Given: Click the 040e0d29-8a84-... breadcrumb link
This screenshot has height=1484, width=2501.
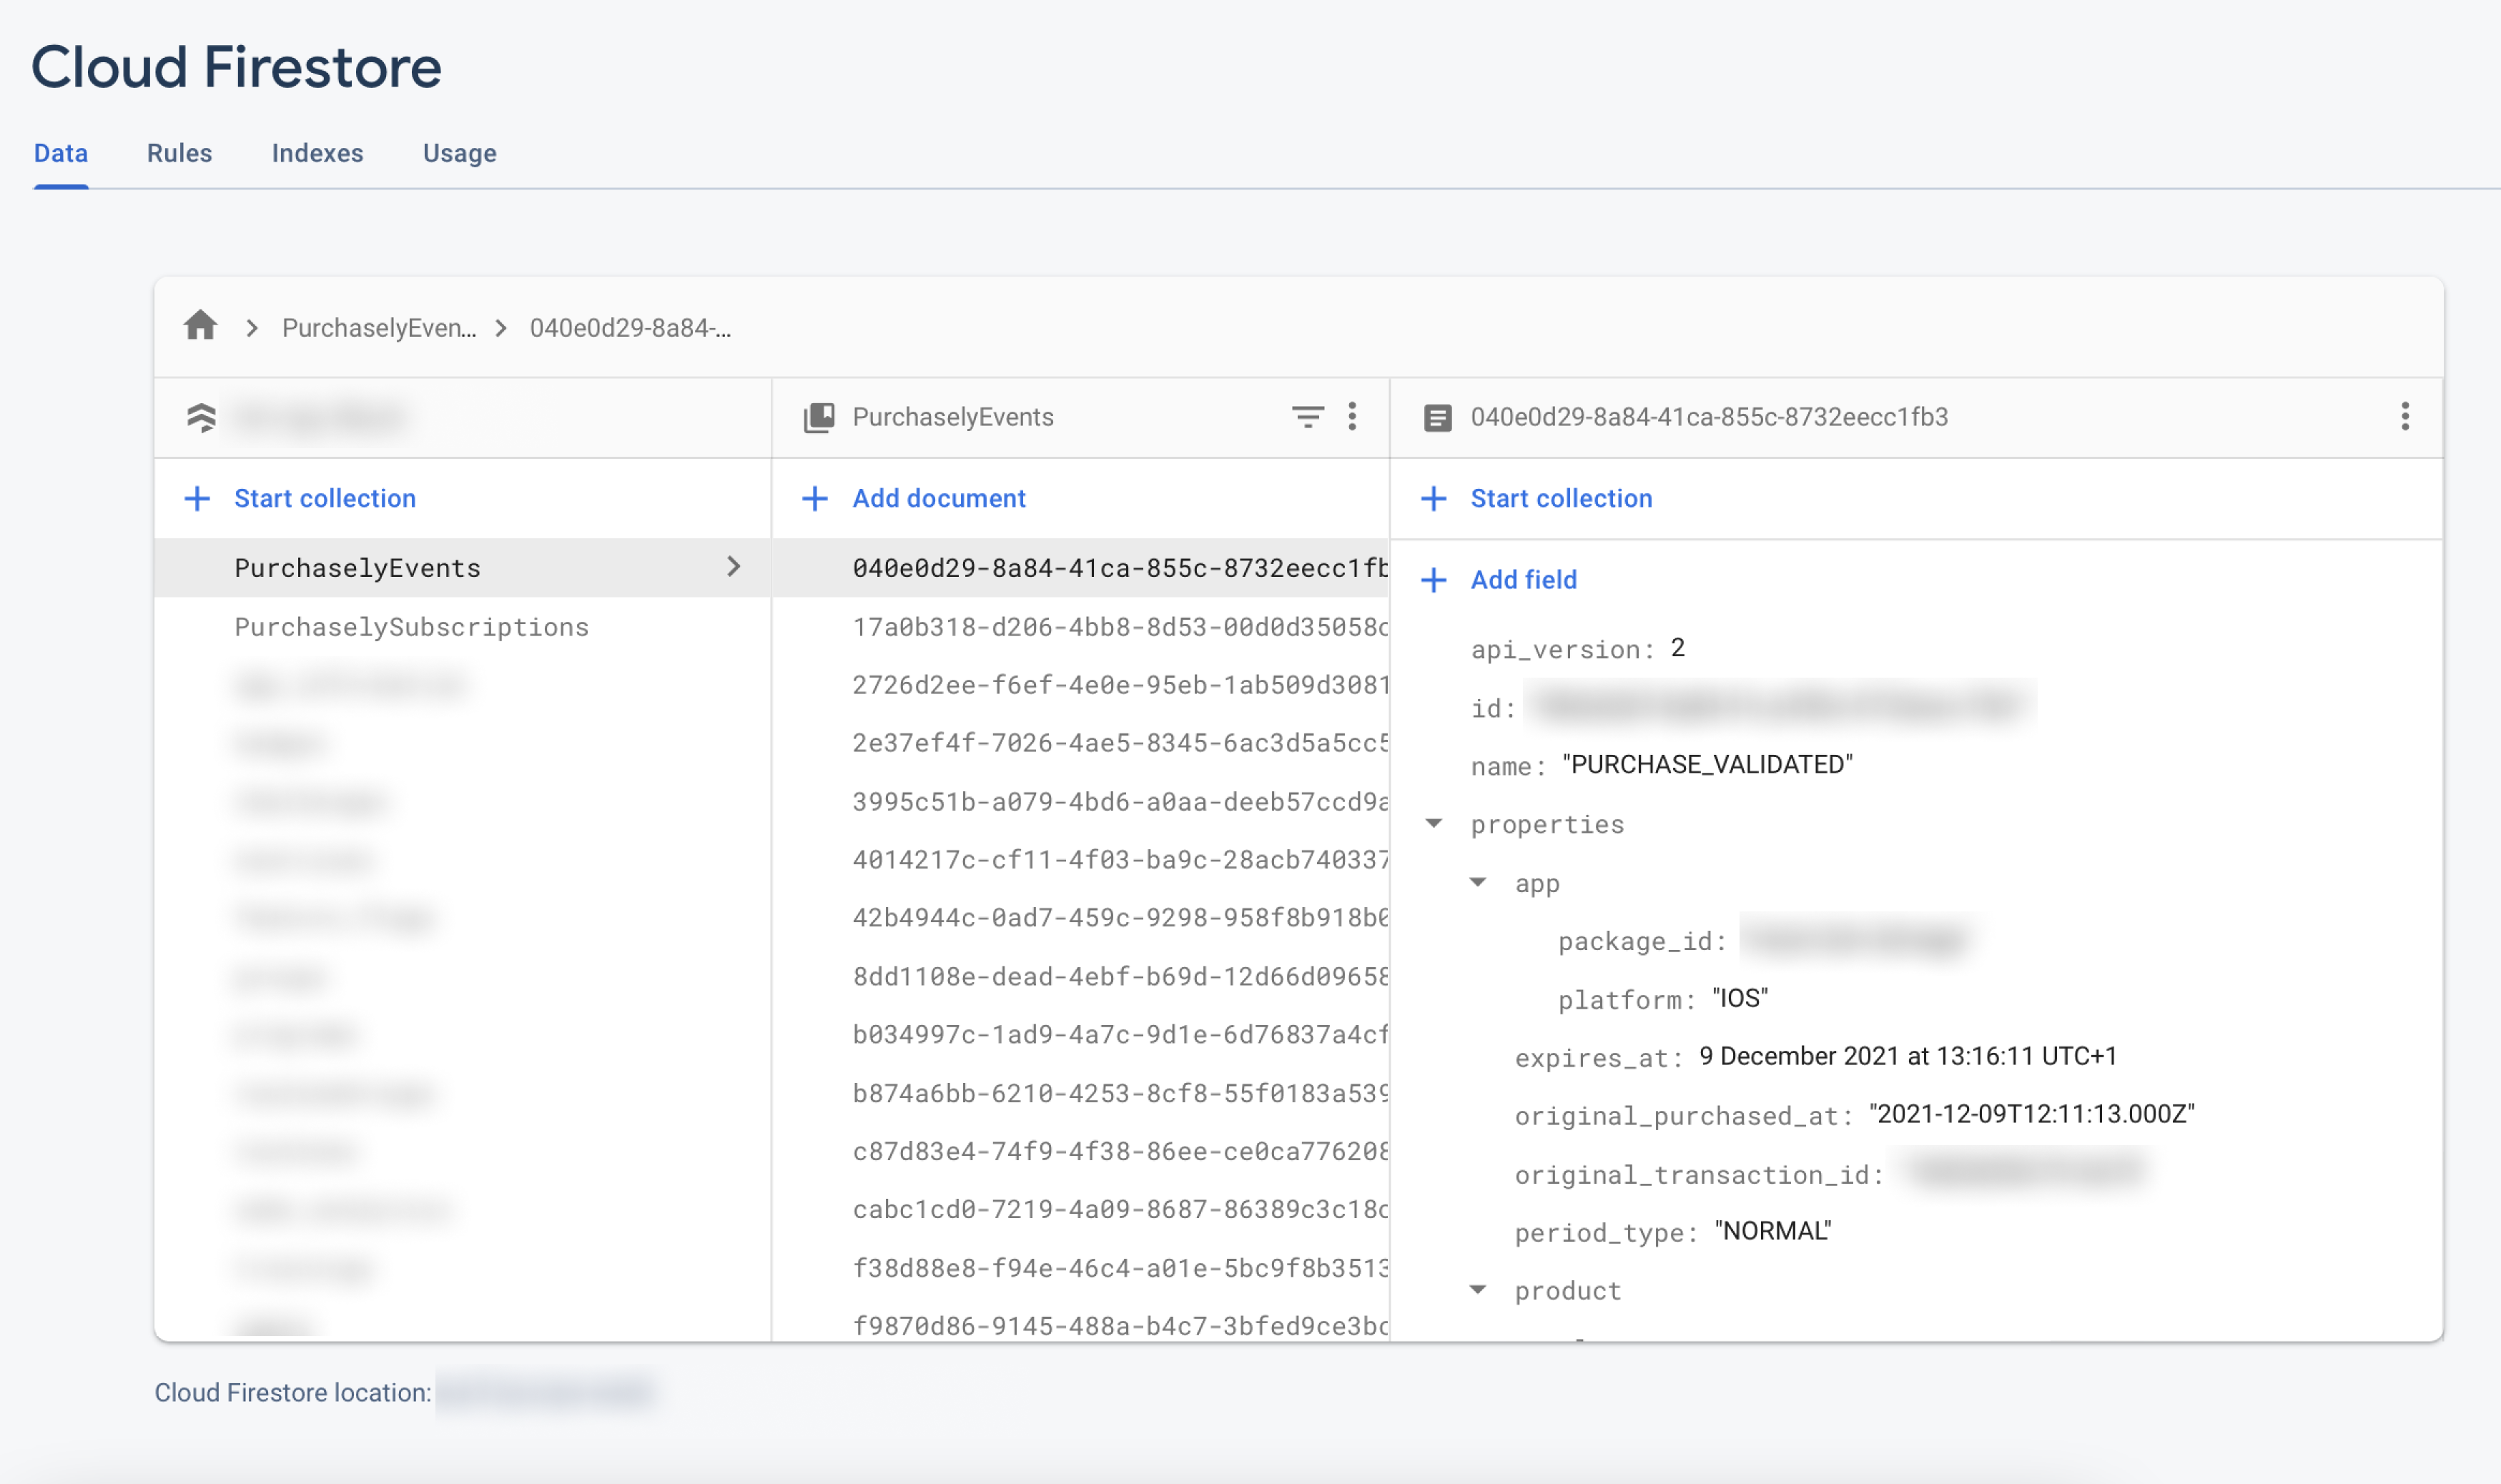Looking at the screenshot, I should 630,328.
